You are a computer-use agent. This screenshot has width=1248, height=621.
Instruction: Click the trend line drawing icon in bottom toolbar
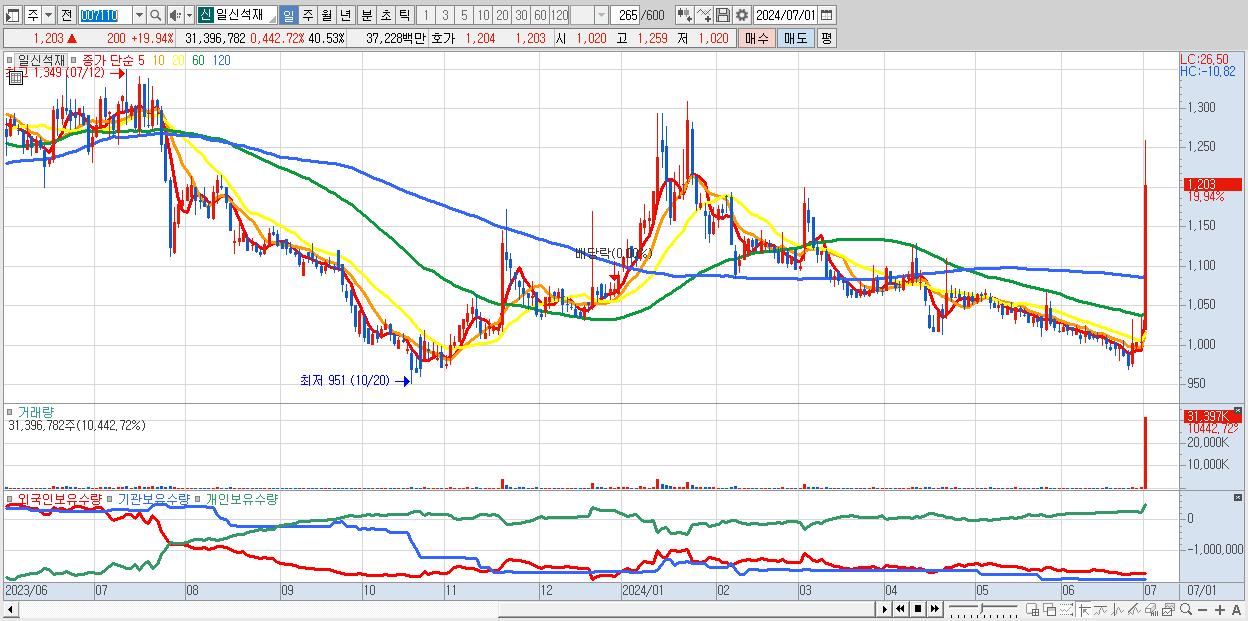click(x=1135, y=609)
